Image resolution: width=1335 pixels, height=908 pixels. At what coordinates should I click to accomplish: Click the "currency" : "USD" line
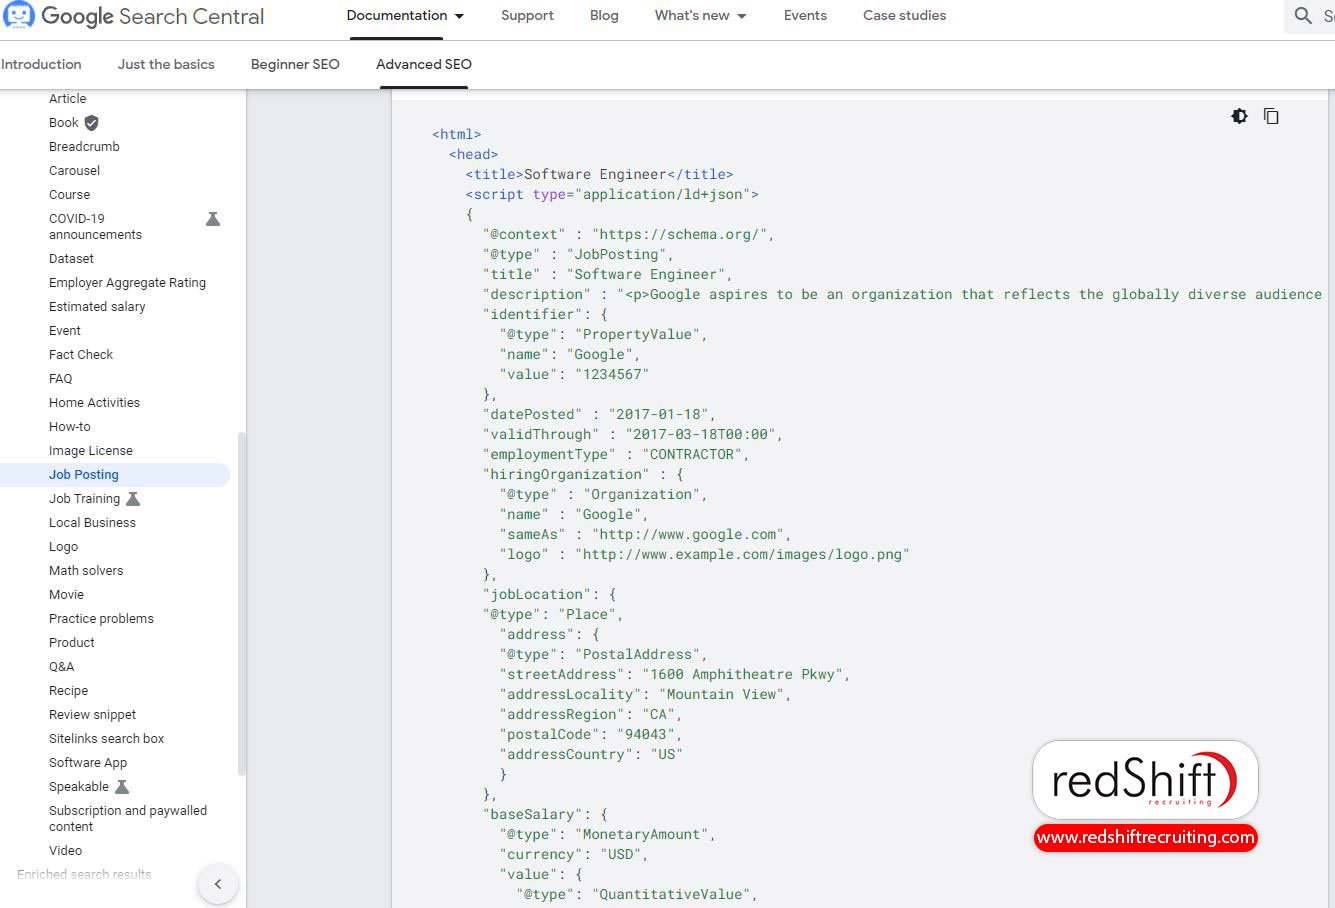click(574, 854)
